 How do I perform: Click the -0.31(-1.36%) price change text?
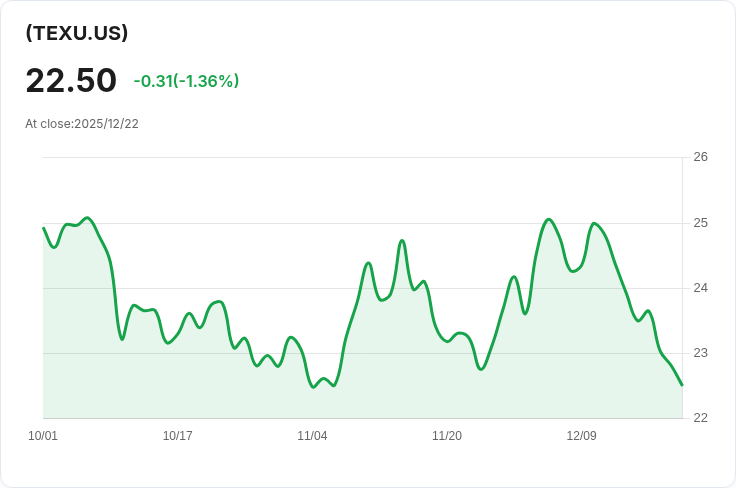(x=186, y=81)
